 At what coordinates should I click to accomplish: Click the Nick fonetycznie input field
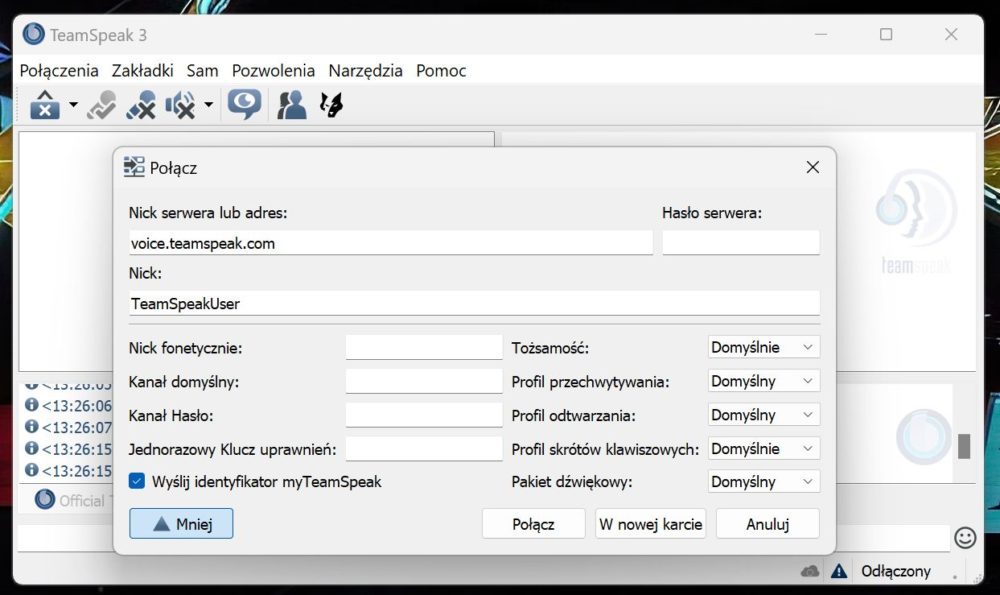423,348
